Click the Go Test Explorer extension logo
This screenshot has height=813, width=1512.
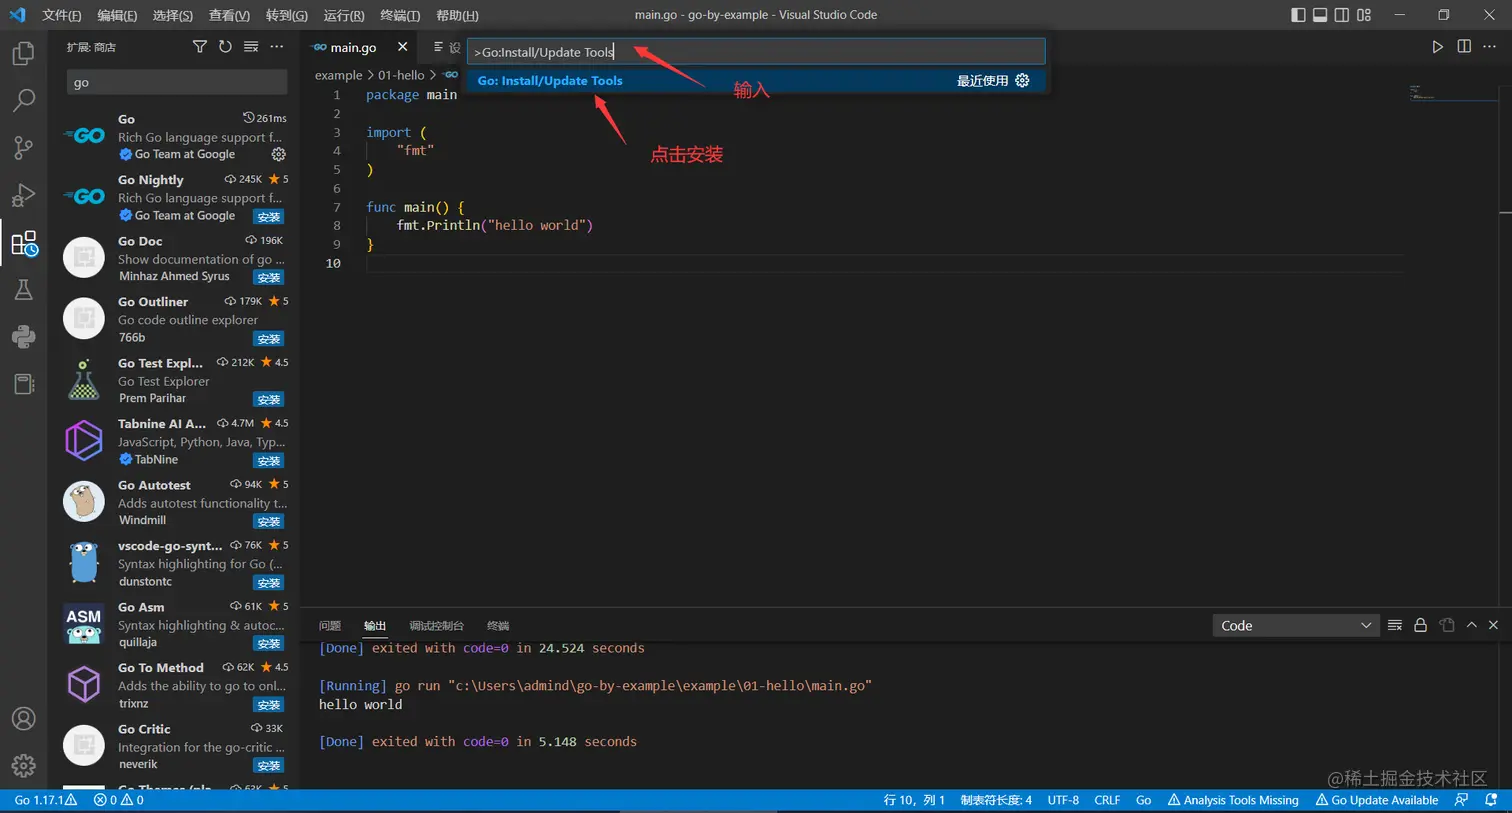click(x=84, y=380)
